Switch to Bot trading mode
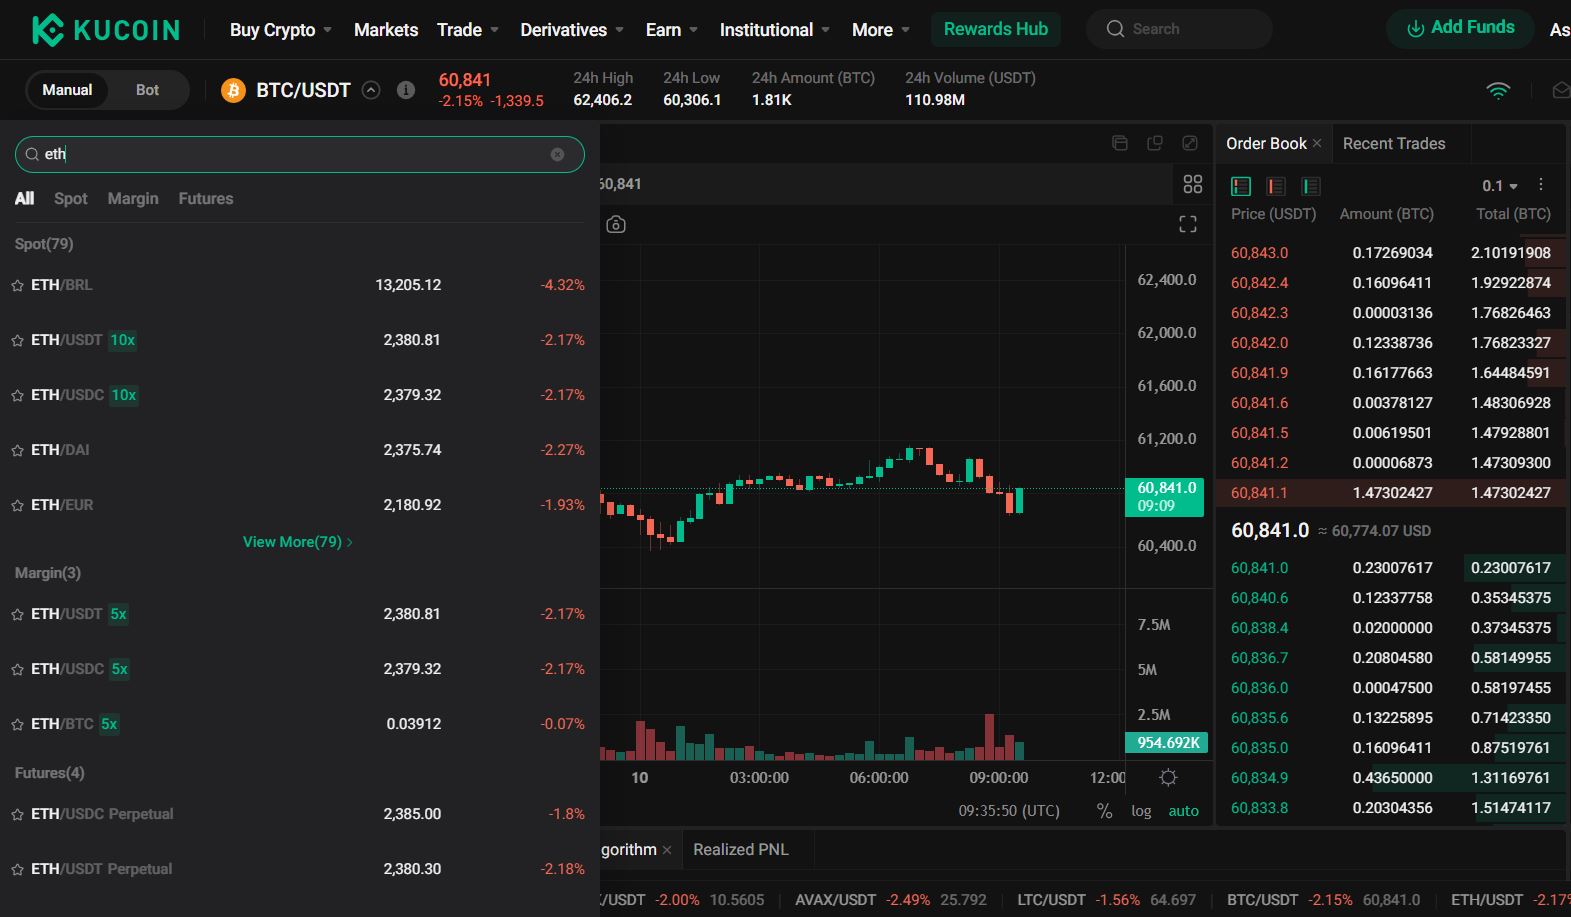 point(147,90)
